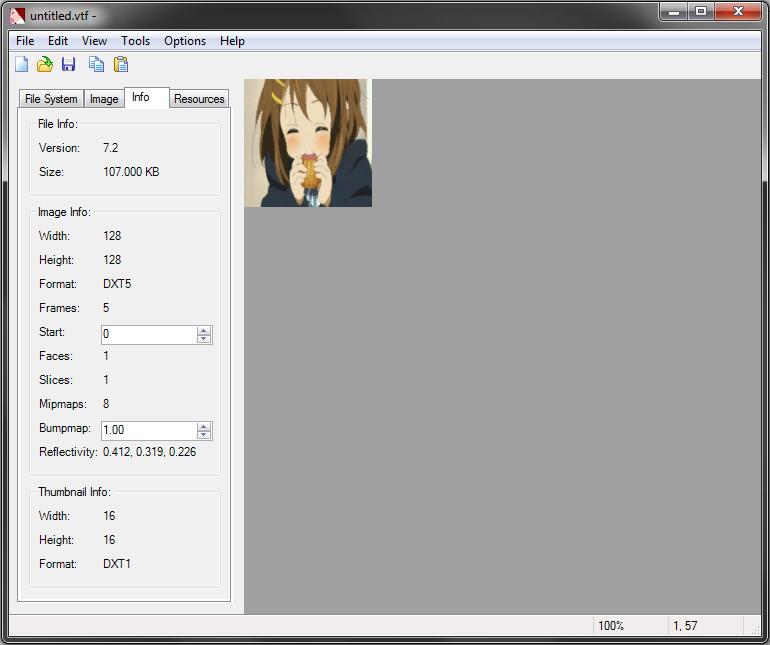The width and height of the screenshot is (770, 645).
Task: Open the File menu
Action: pyautogui.click(x=25, y=41)
